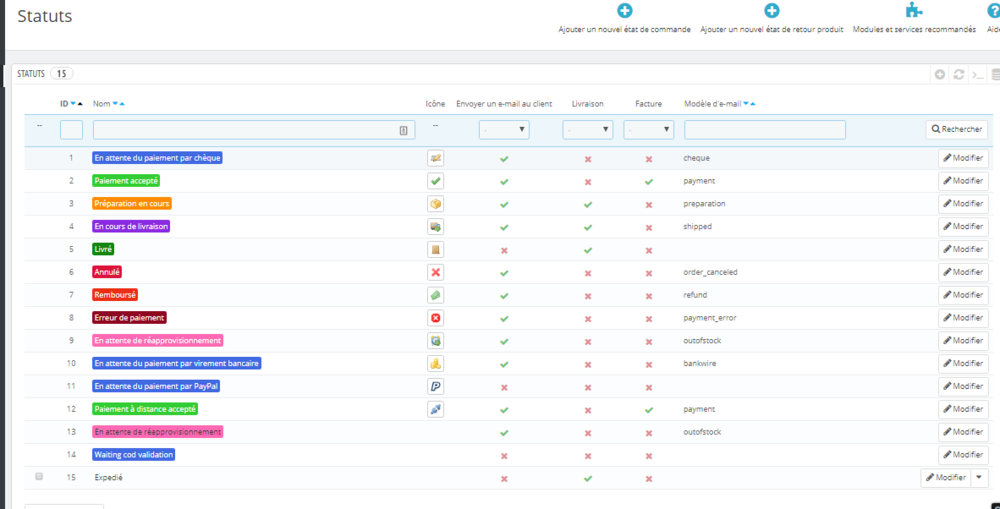Open the Envoyer un e-mail au client filter dropdown
Screen dimensions: 1000x509
click(x=504, y=130)
